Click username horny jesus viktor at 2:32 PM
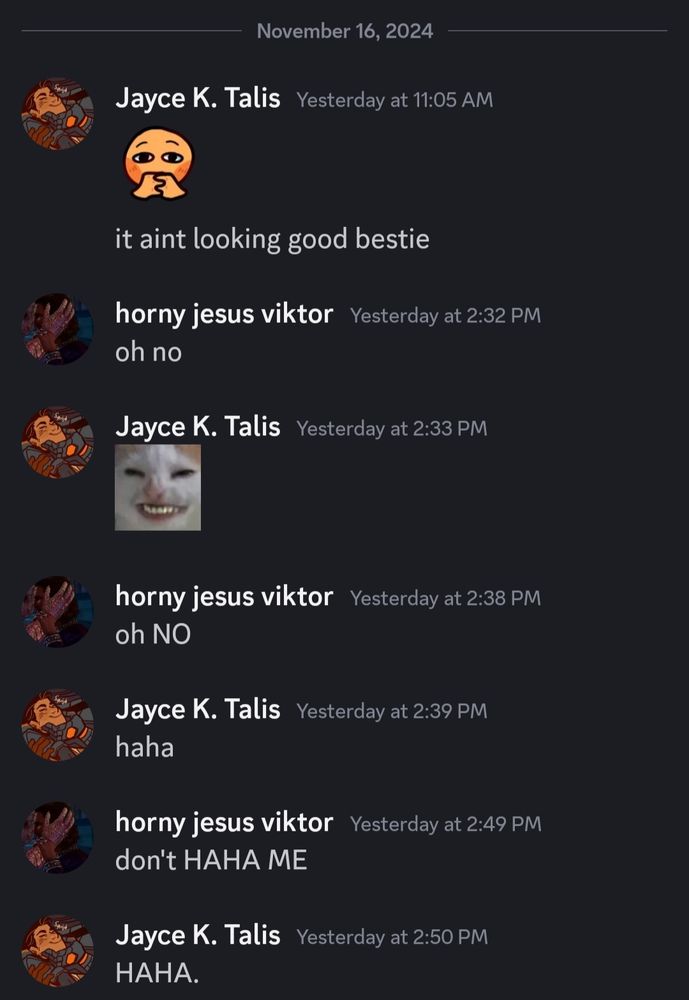 (224, 314)
